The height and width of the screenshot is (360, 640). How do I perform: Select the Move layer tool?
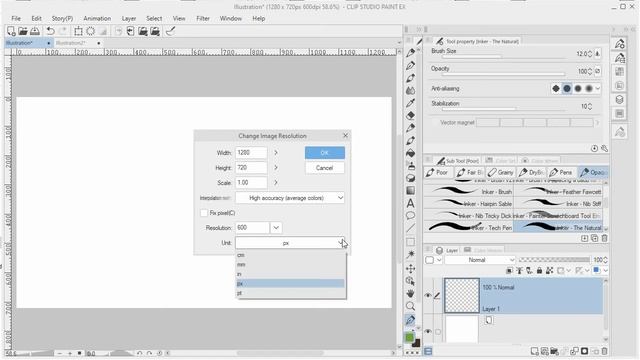(411, 268)
